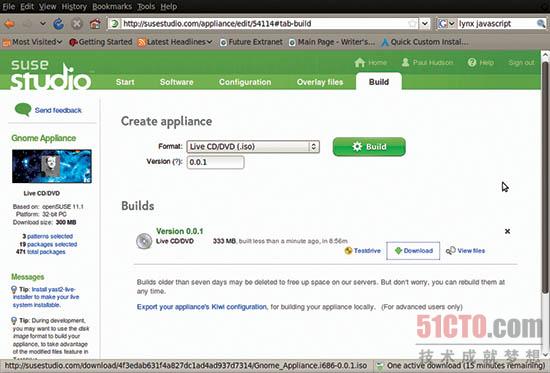Open the Help question mark icon
The width and height of the screenshot is (550, 373).
[472, 62]
